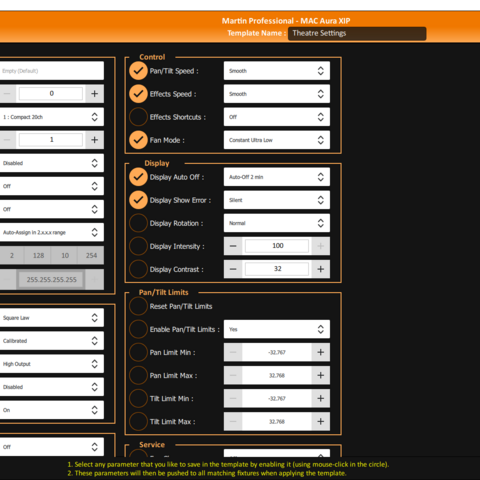Click the Control section heading
The image size is (480, 480).
tap(152, 57)
